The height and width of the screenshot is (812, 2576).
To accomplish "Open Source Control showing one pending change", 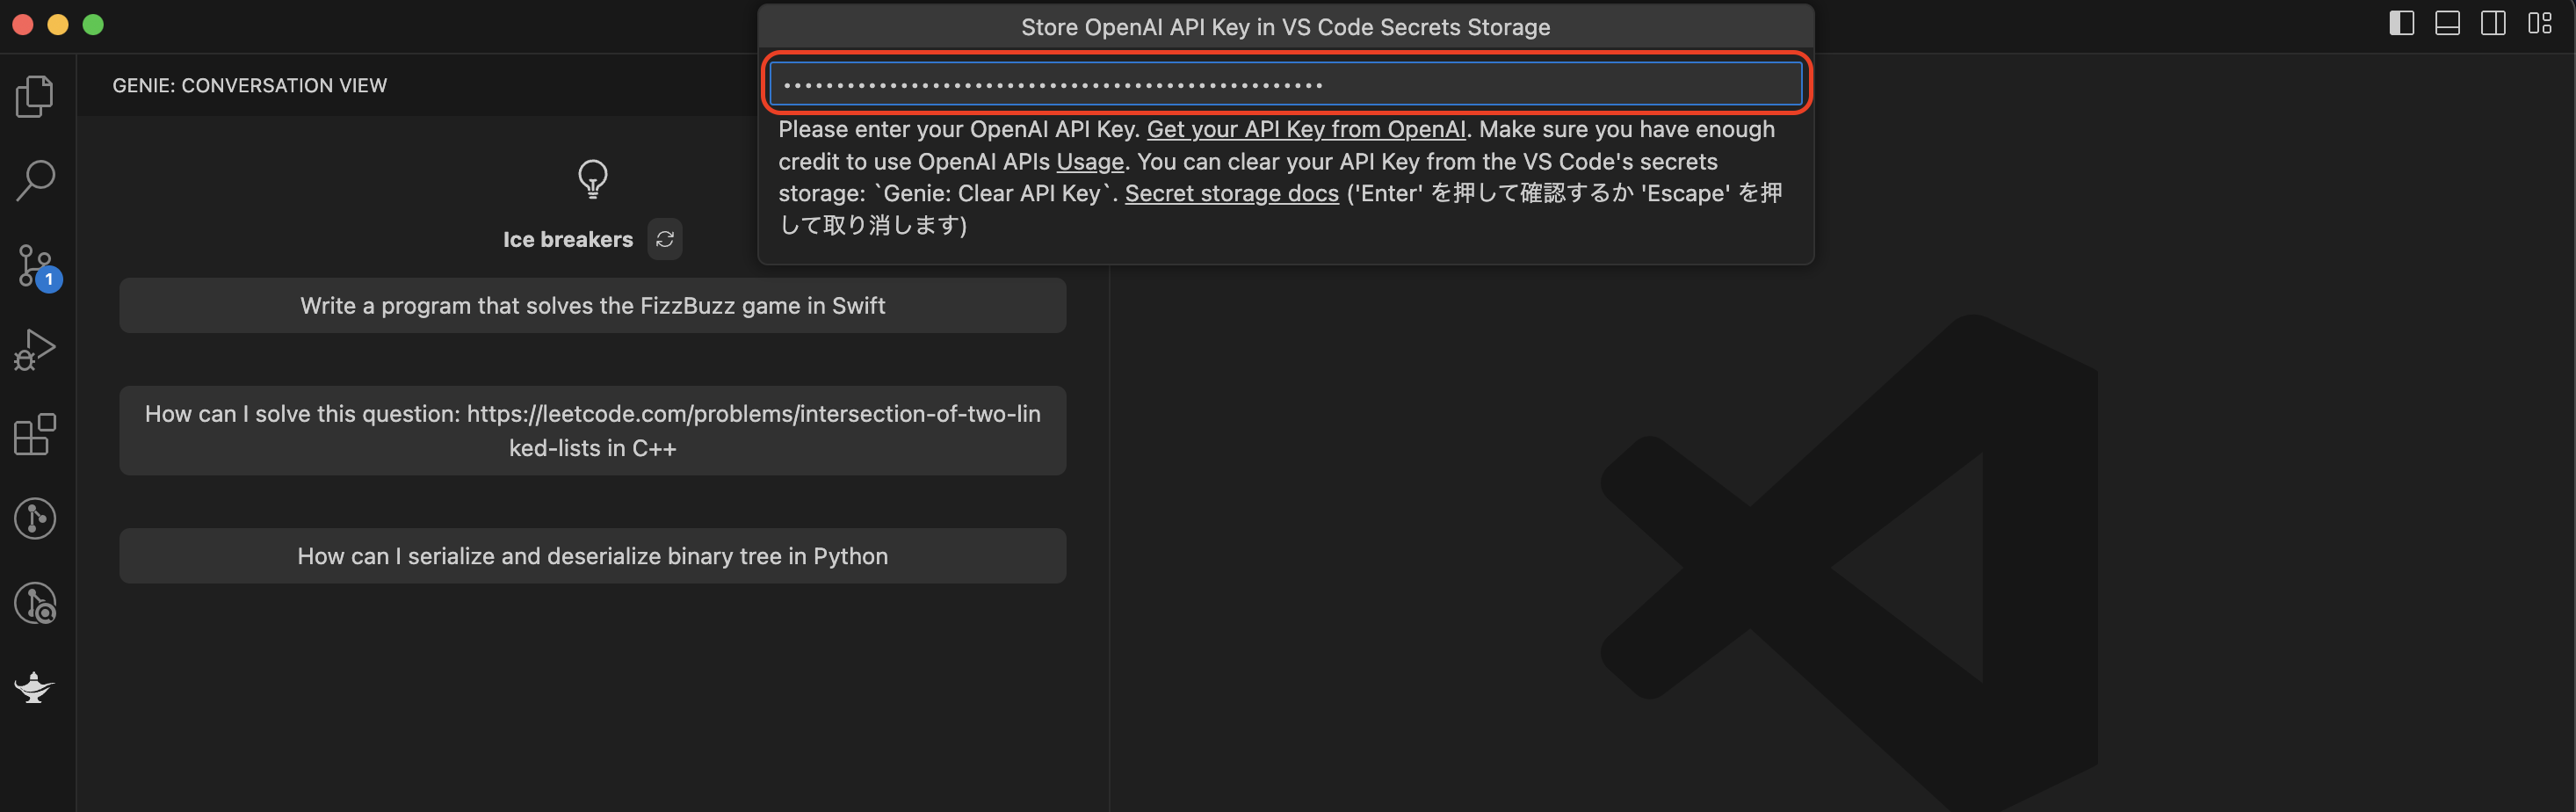I will click(35, 265).
